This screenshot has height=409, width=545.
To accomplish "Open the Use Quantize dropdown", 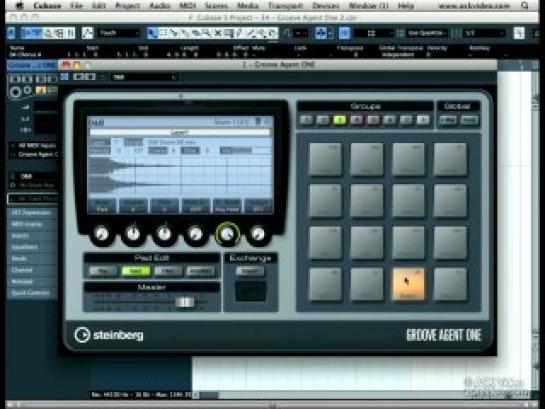I will [x=427, y=33].
